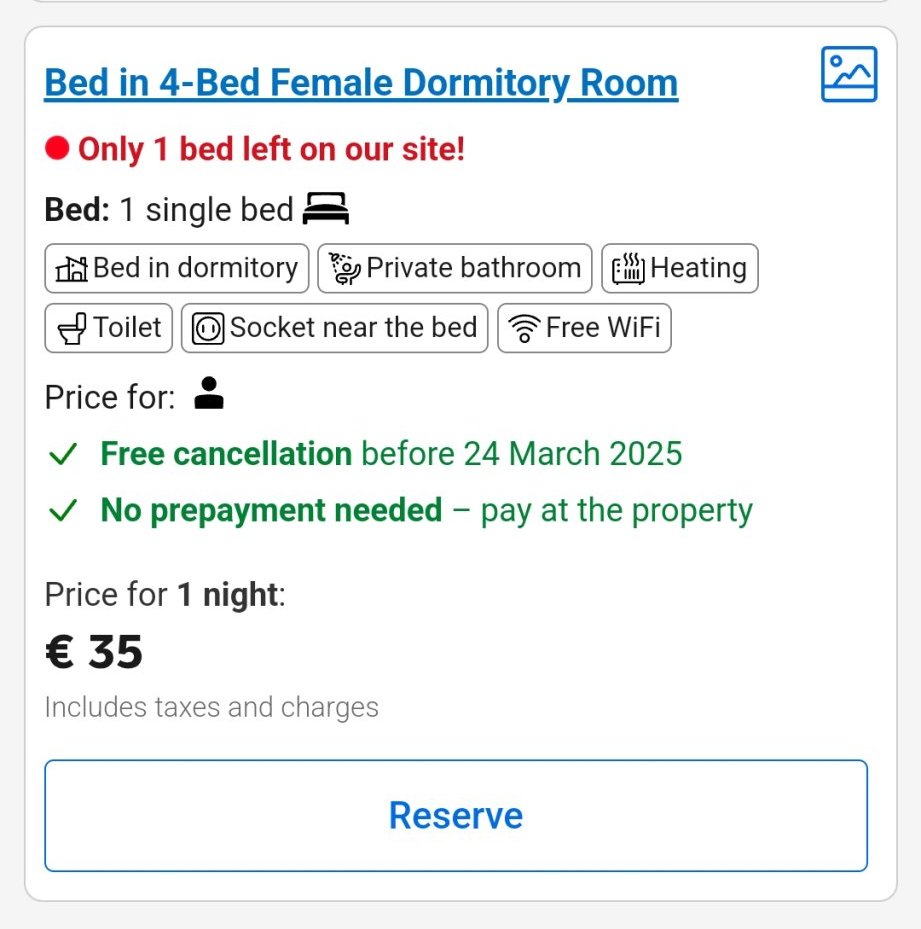The image size is (921, 929).
Task: Click the free cancellation checkmark
Action: (63, 455)
